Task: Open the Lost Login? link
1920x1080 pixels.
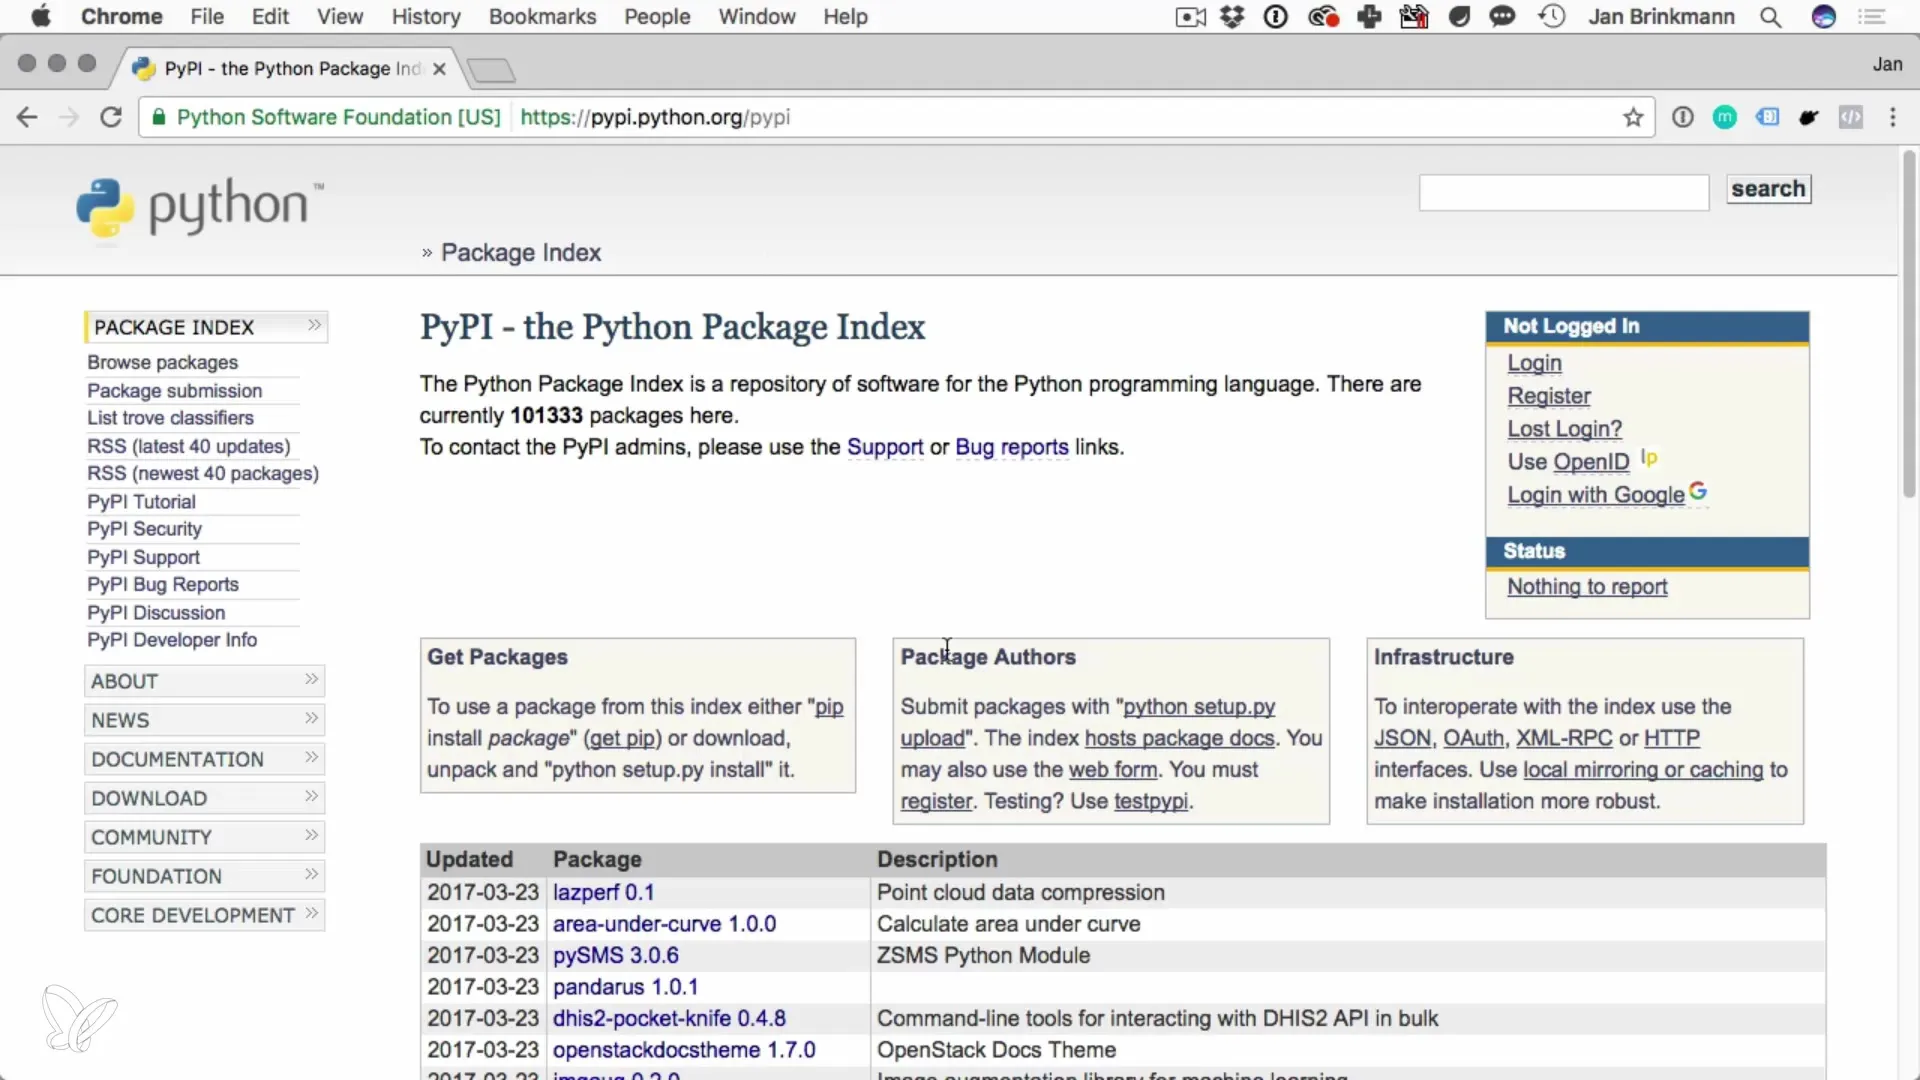Action: point(1565,429)
